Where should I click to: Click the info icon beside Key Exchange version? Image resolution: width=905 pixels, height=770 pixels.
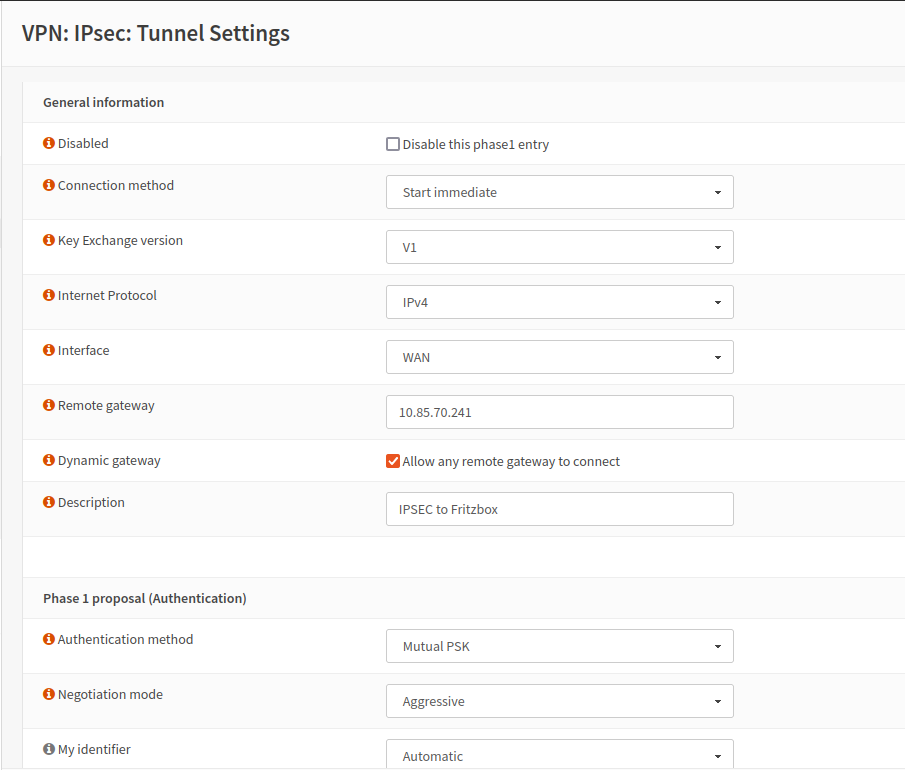pyautogui.click(x=48, y=240)
